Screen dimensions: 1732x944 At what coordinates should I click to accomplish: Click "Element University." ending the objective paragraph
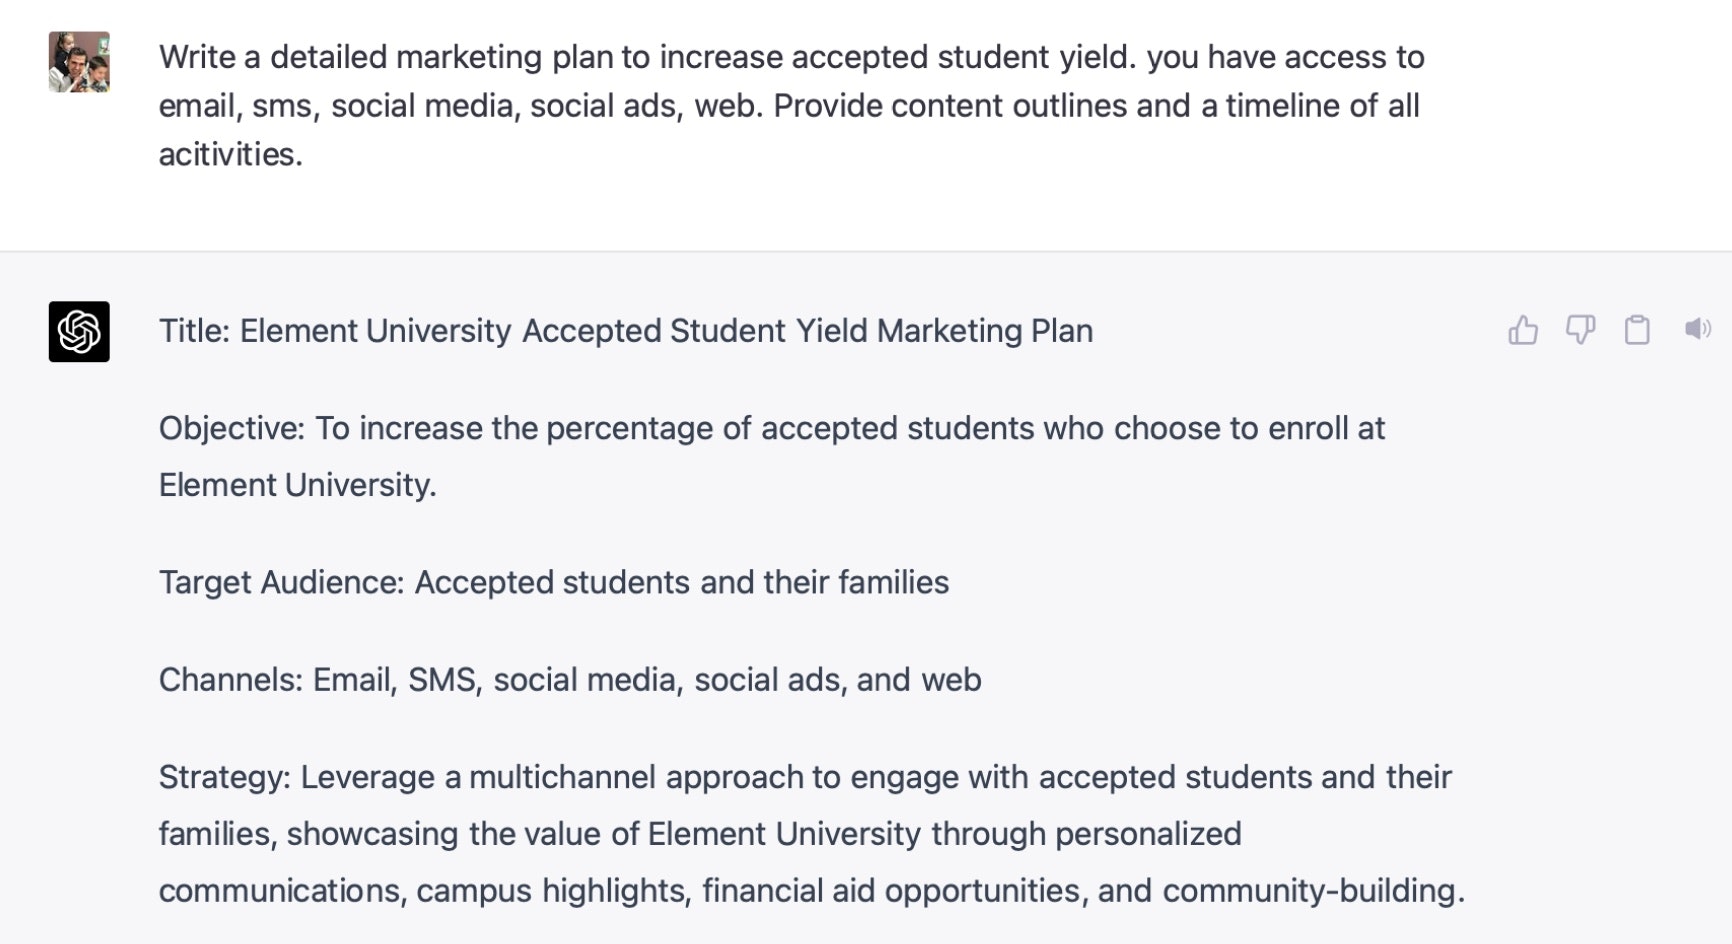[x=297, y=485]
